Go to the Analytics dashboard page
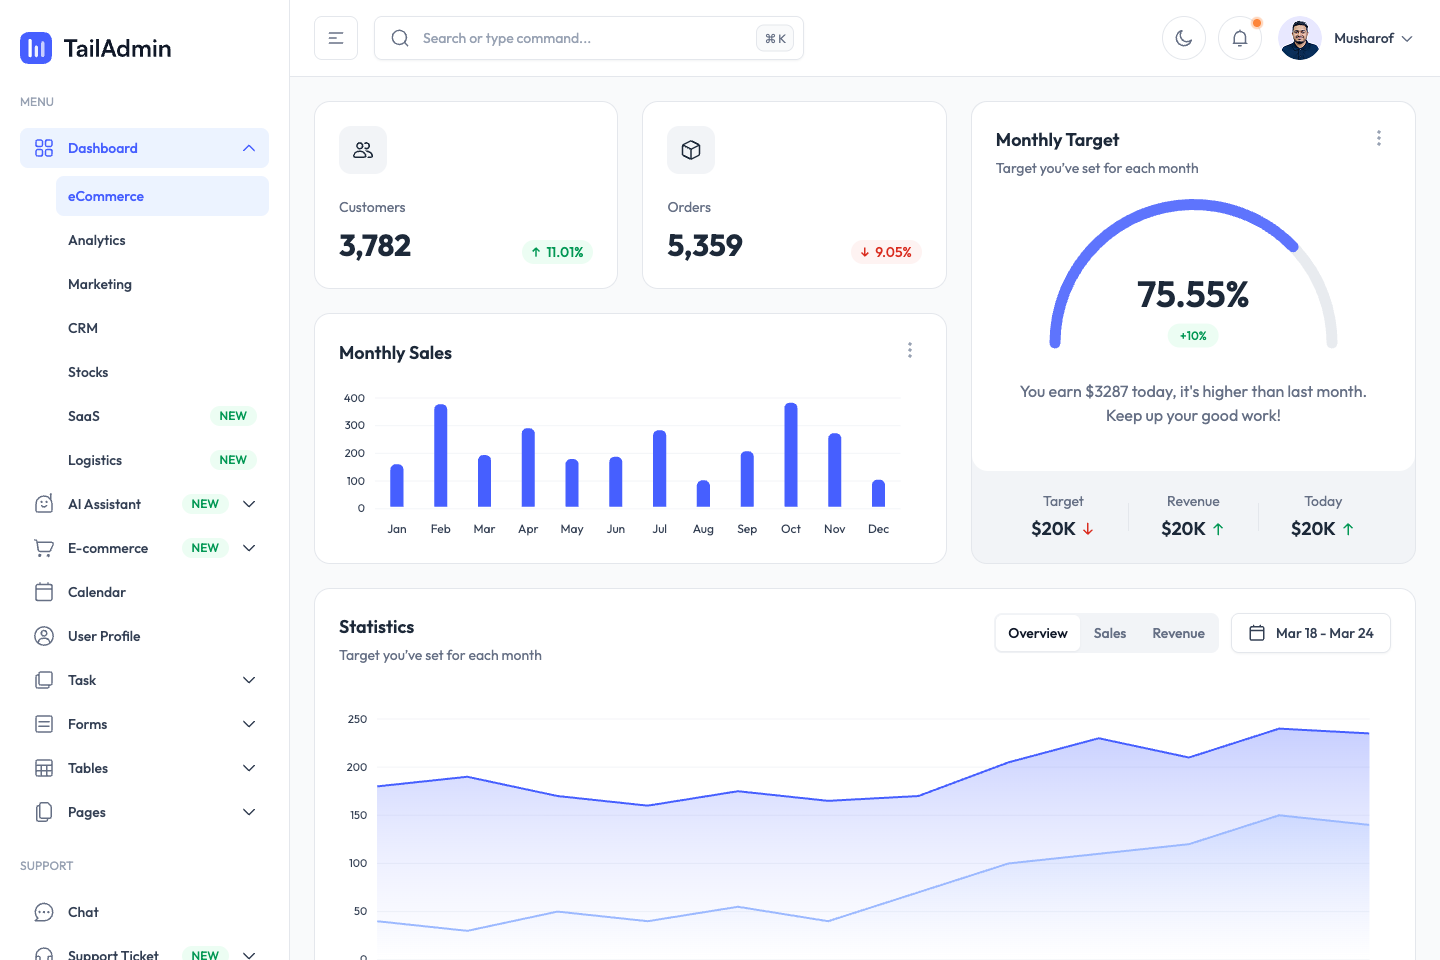 [x=97, y=240]
